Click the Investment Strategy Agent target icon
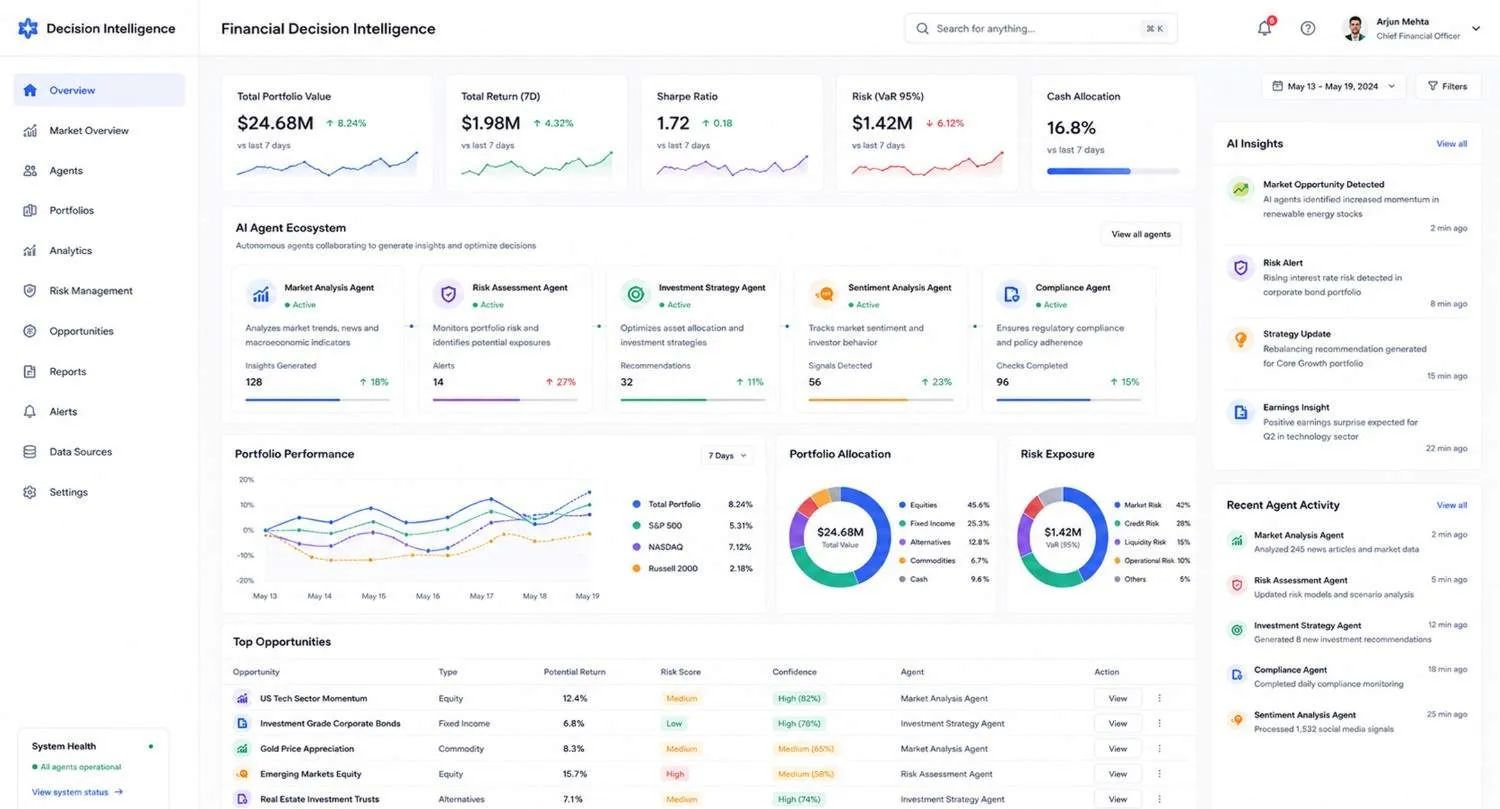The width and height of the screenshot is (1500, 809). 635,294
